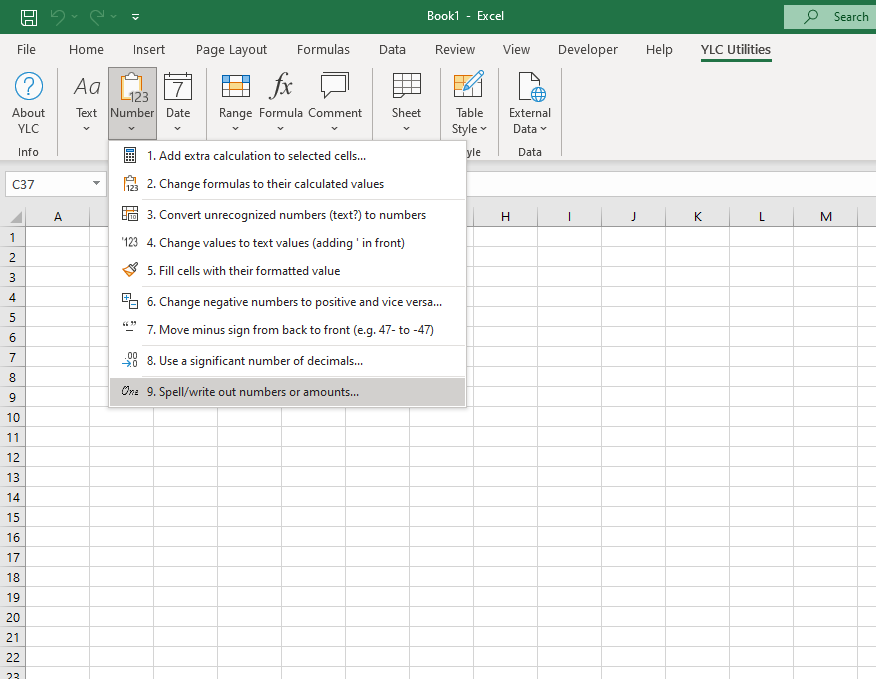The width and height of the screenshot is (876, 679).
Task: Open the Developer ribbon tab
Action: [588, 49]
